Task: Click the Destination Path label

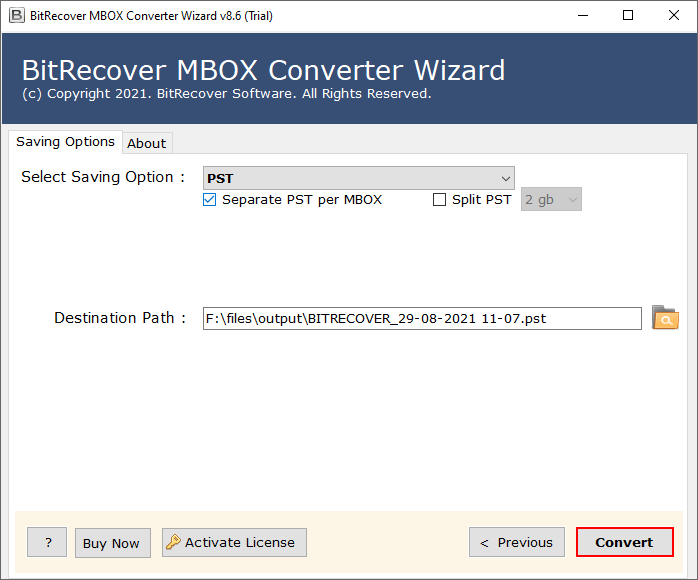Action: 120,318
